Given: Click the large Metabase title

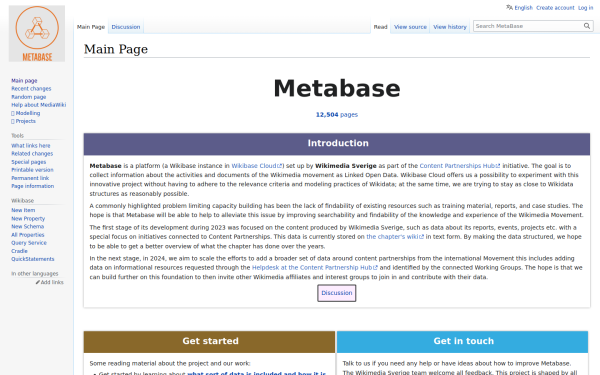Looking at the screenshot, I should [337, 88].
